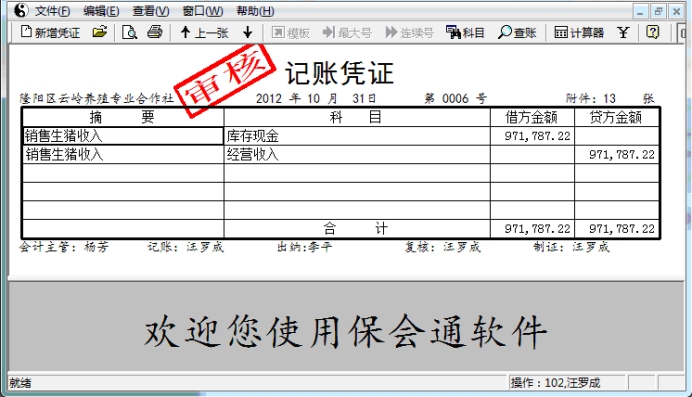
Task: Open voucher via the folder icon
Action: click(100, 32)
